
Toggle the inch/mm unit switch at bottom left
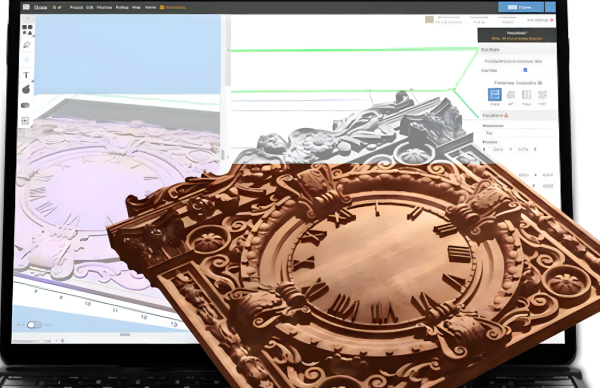pyautogui.click(x=34, y=325)
